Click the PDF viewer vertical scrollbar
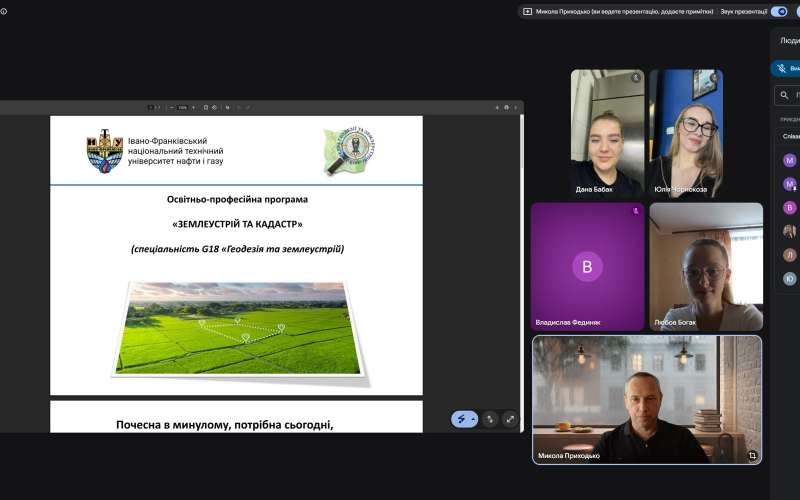 [x=521, y=273]
